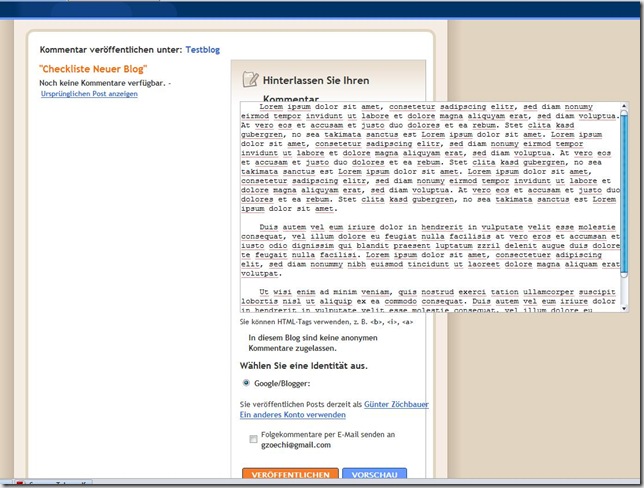Click the blue scrollbar thumb of the comment box
Screen dimensions: 644x488
pyautogui.click(x=624, y=194)
